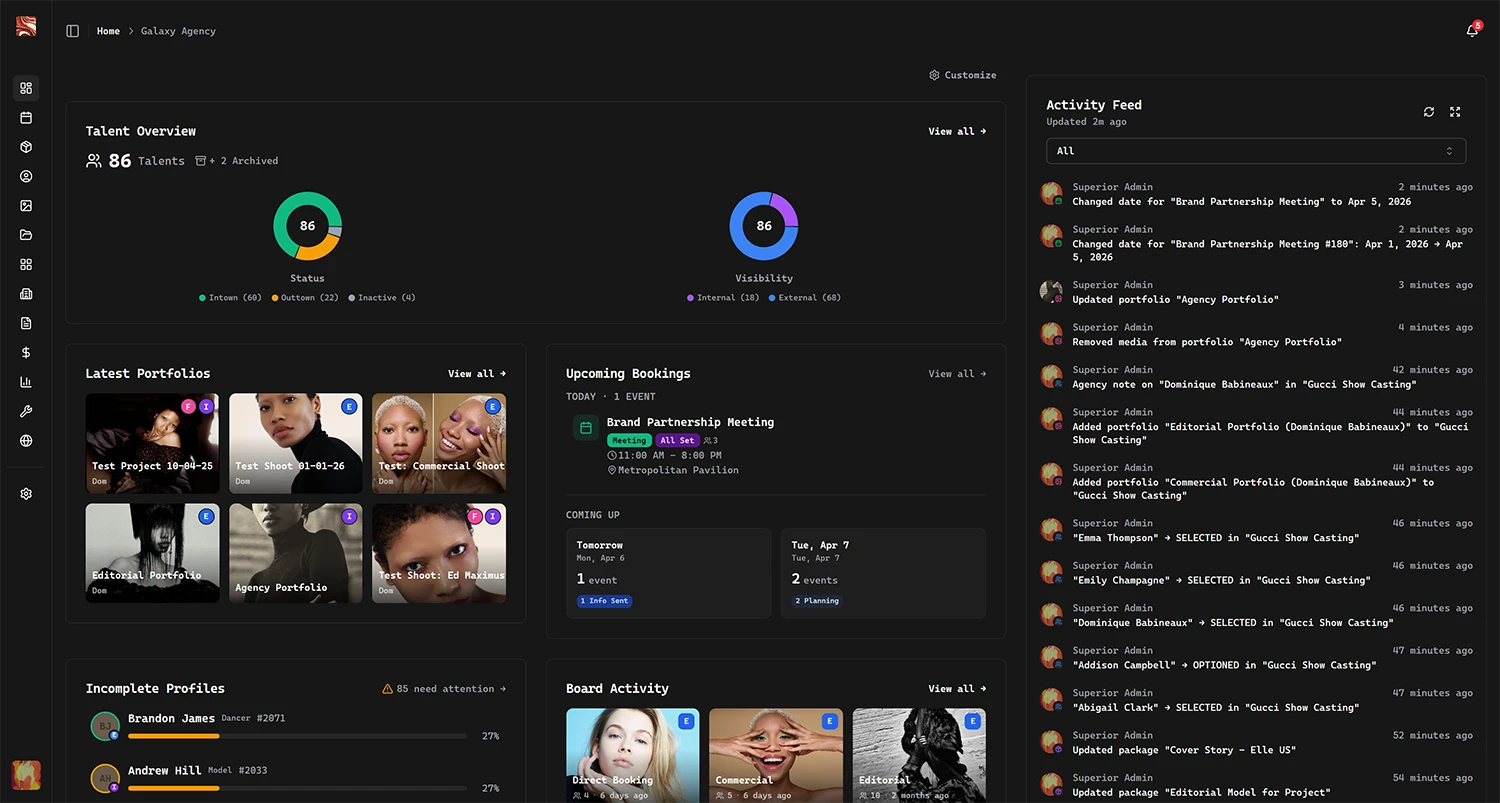Open the folder icon in the sidebar
The image size is (1500, 803).
[x=26, y=235]
